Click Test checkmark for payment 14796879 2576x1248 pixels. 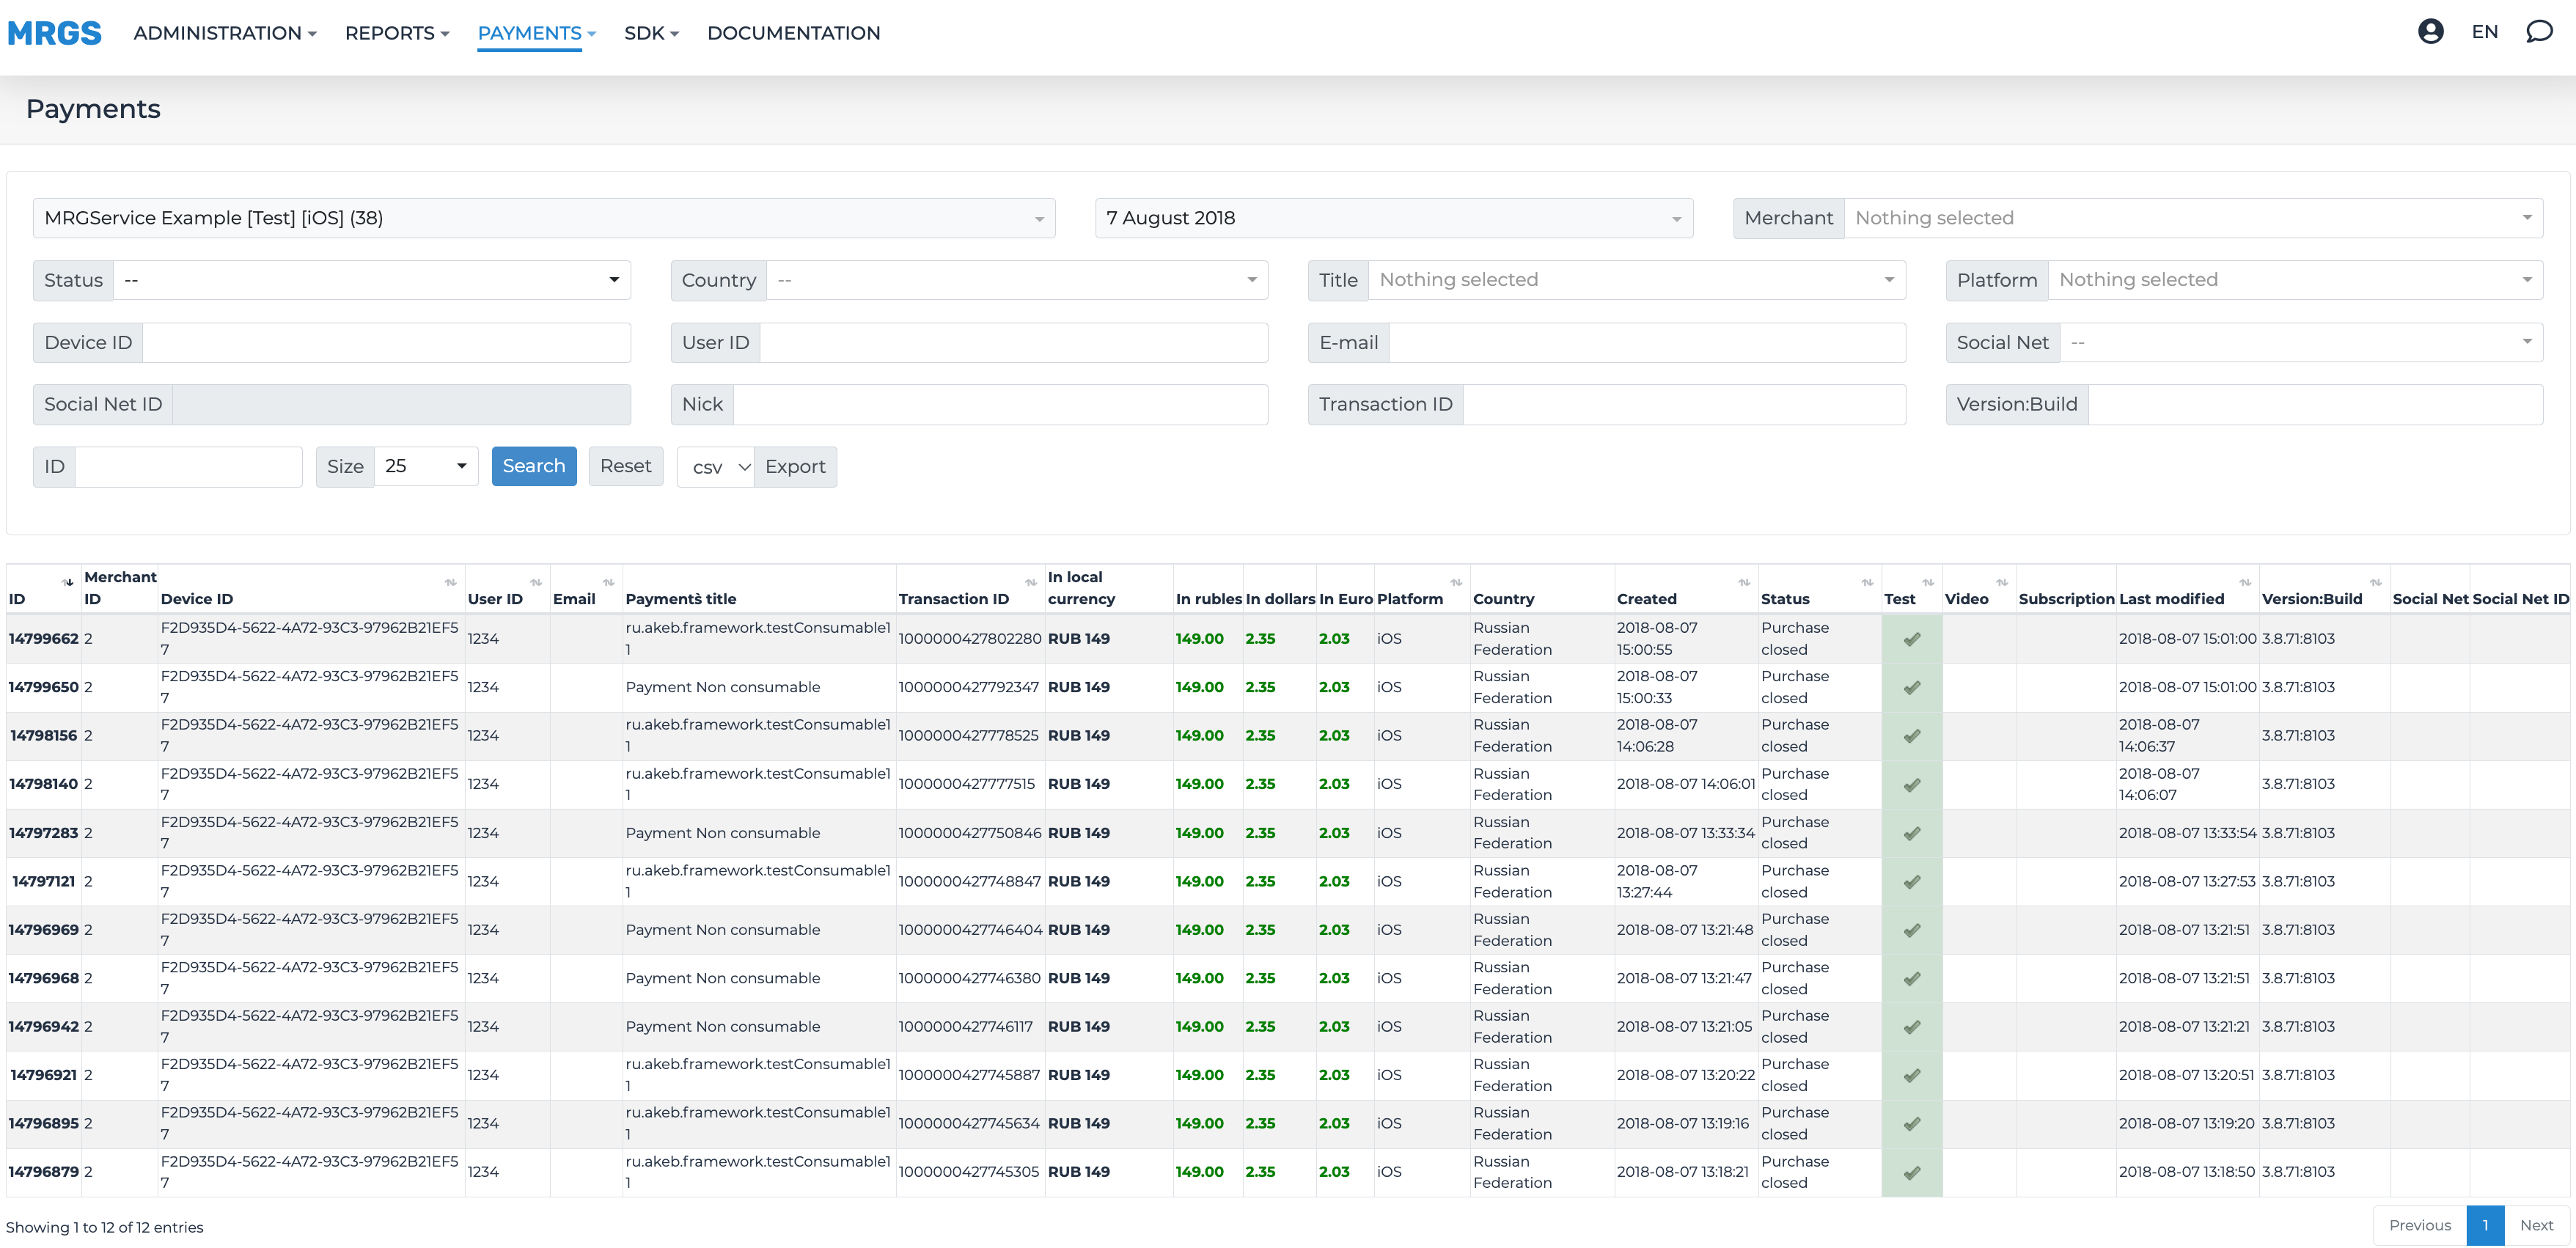tap(1911, 1172)
